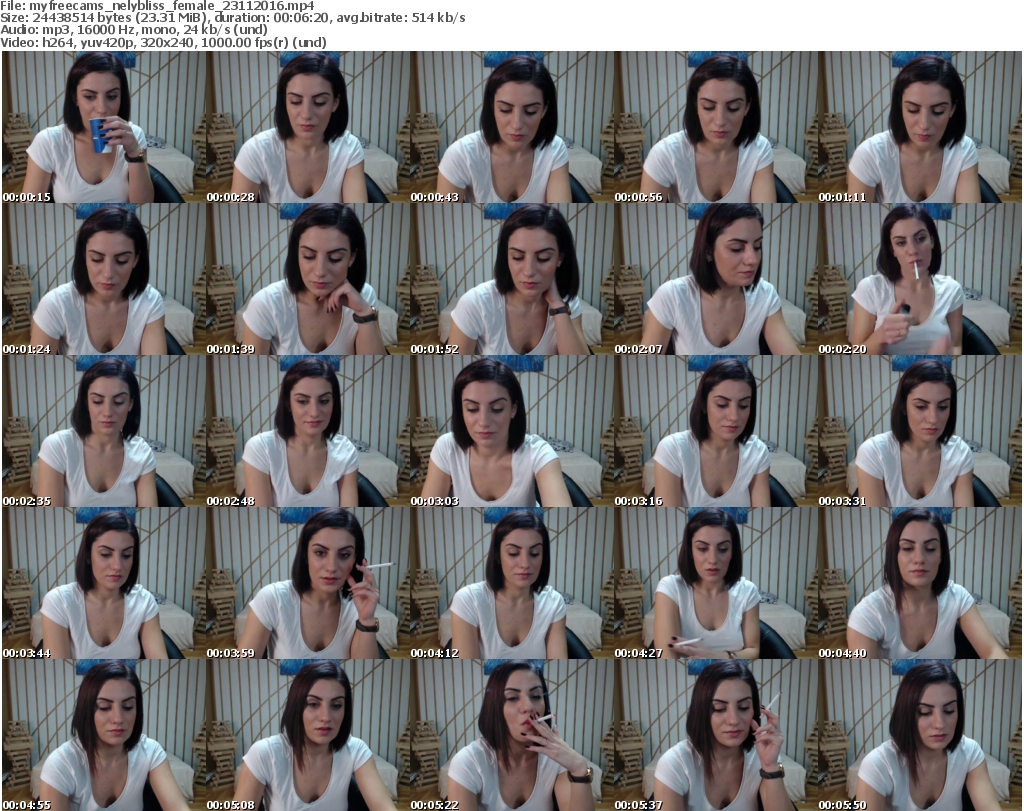Select the thumbnail timestamped 00:00:15
Viewport: 1024px width, 811px height.
104,127
